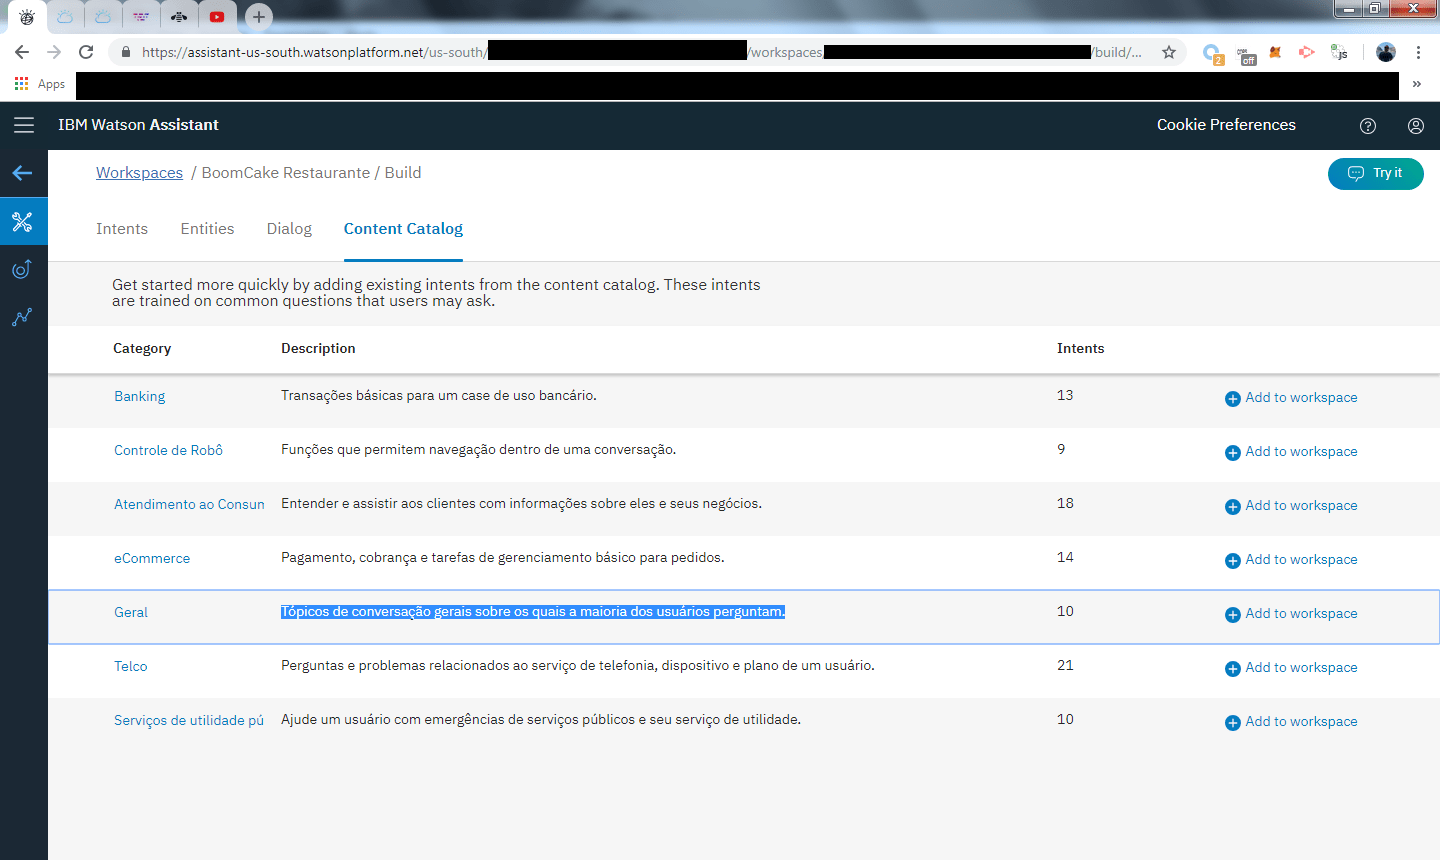Go back in the browser
The height and width of the screenshot is (860, 1440).
point(22,52)
